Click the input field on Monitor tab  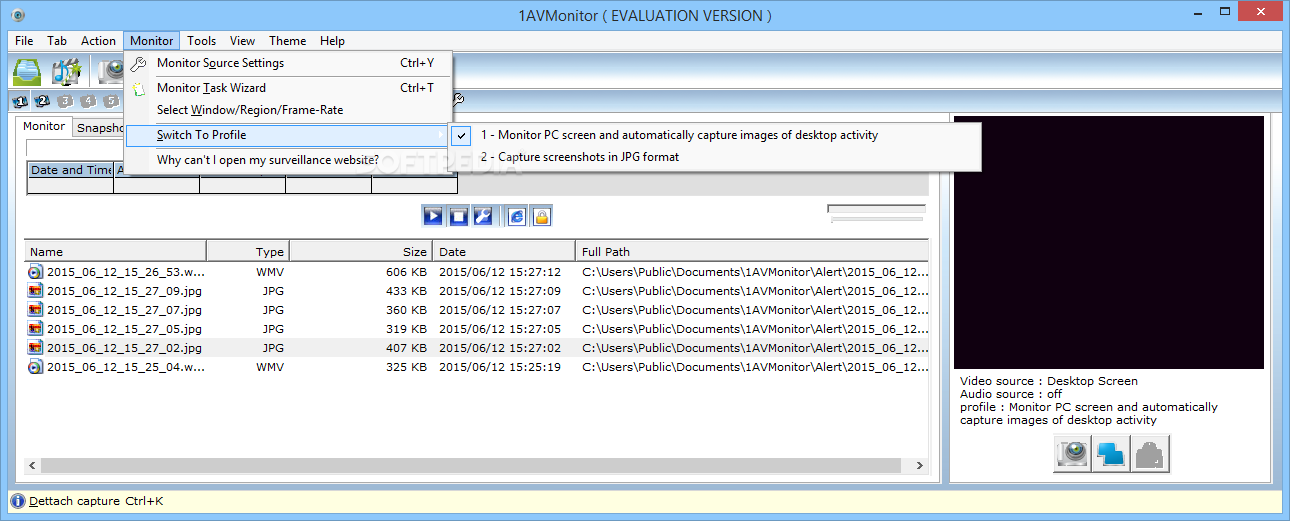pyautogui.click(x=76, y=148)
